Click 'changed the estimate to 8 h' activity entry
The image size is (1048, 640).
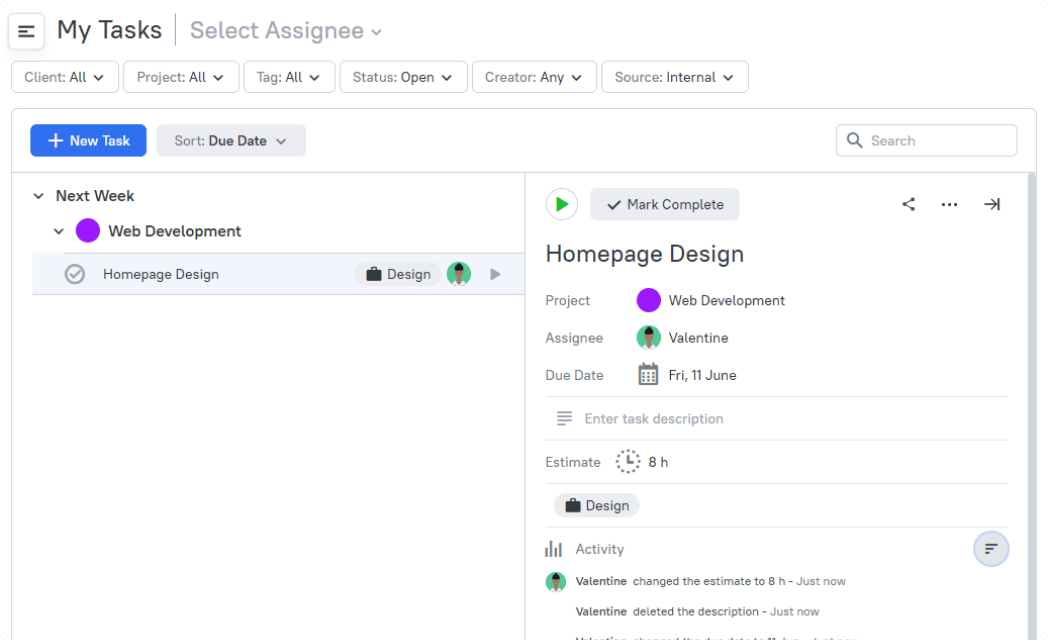pyautogui.click(x=709, y=581)
